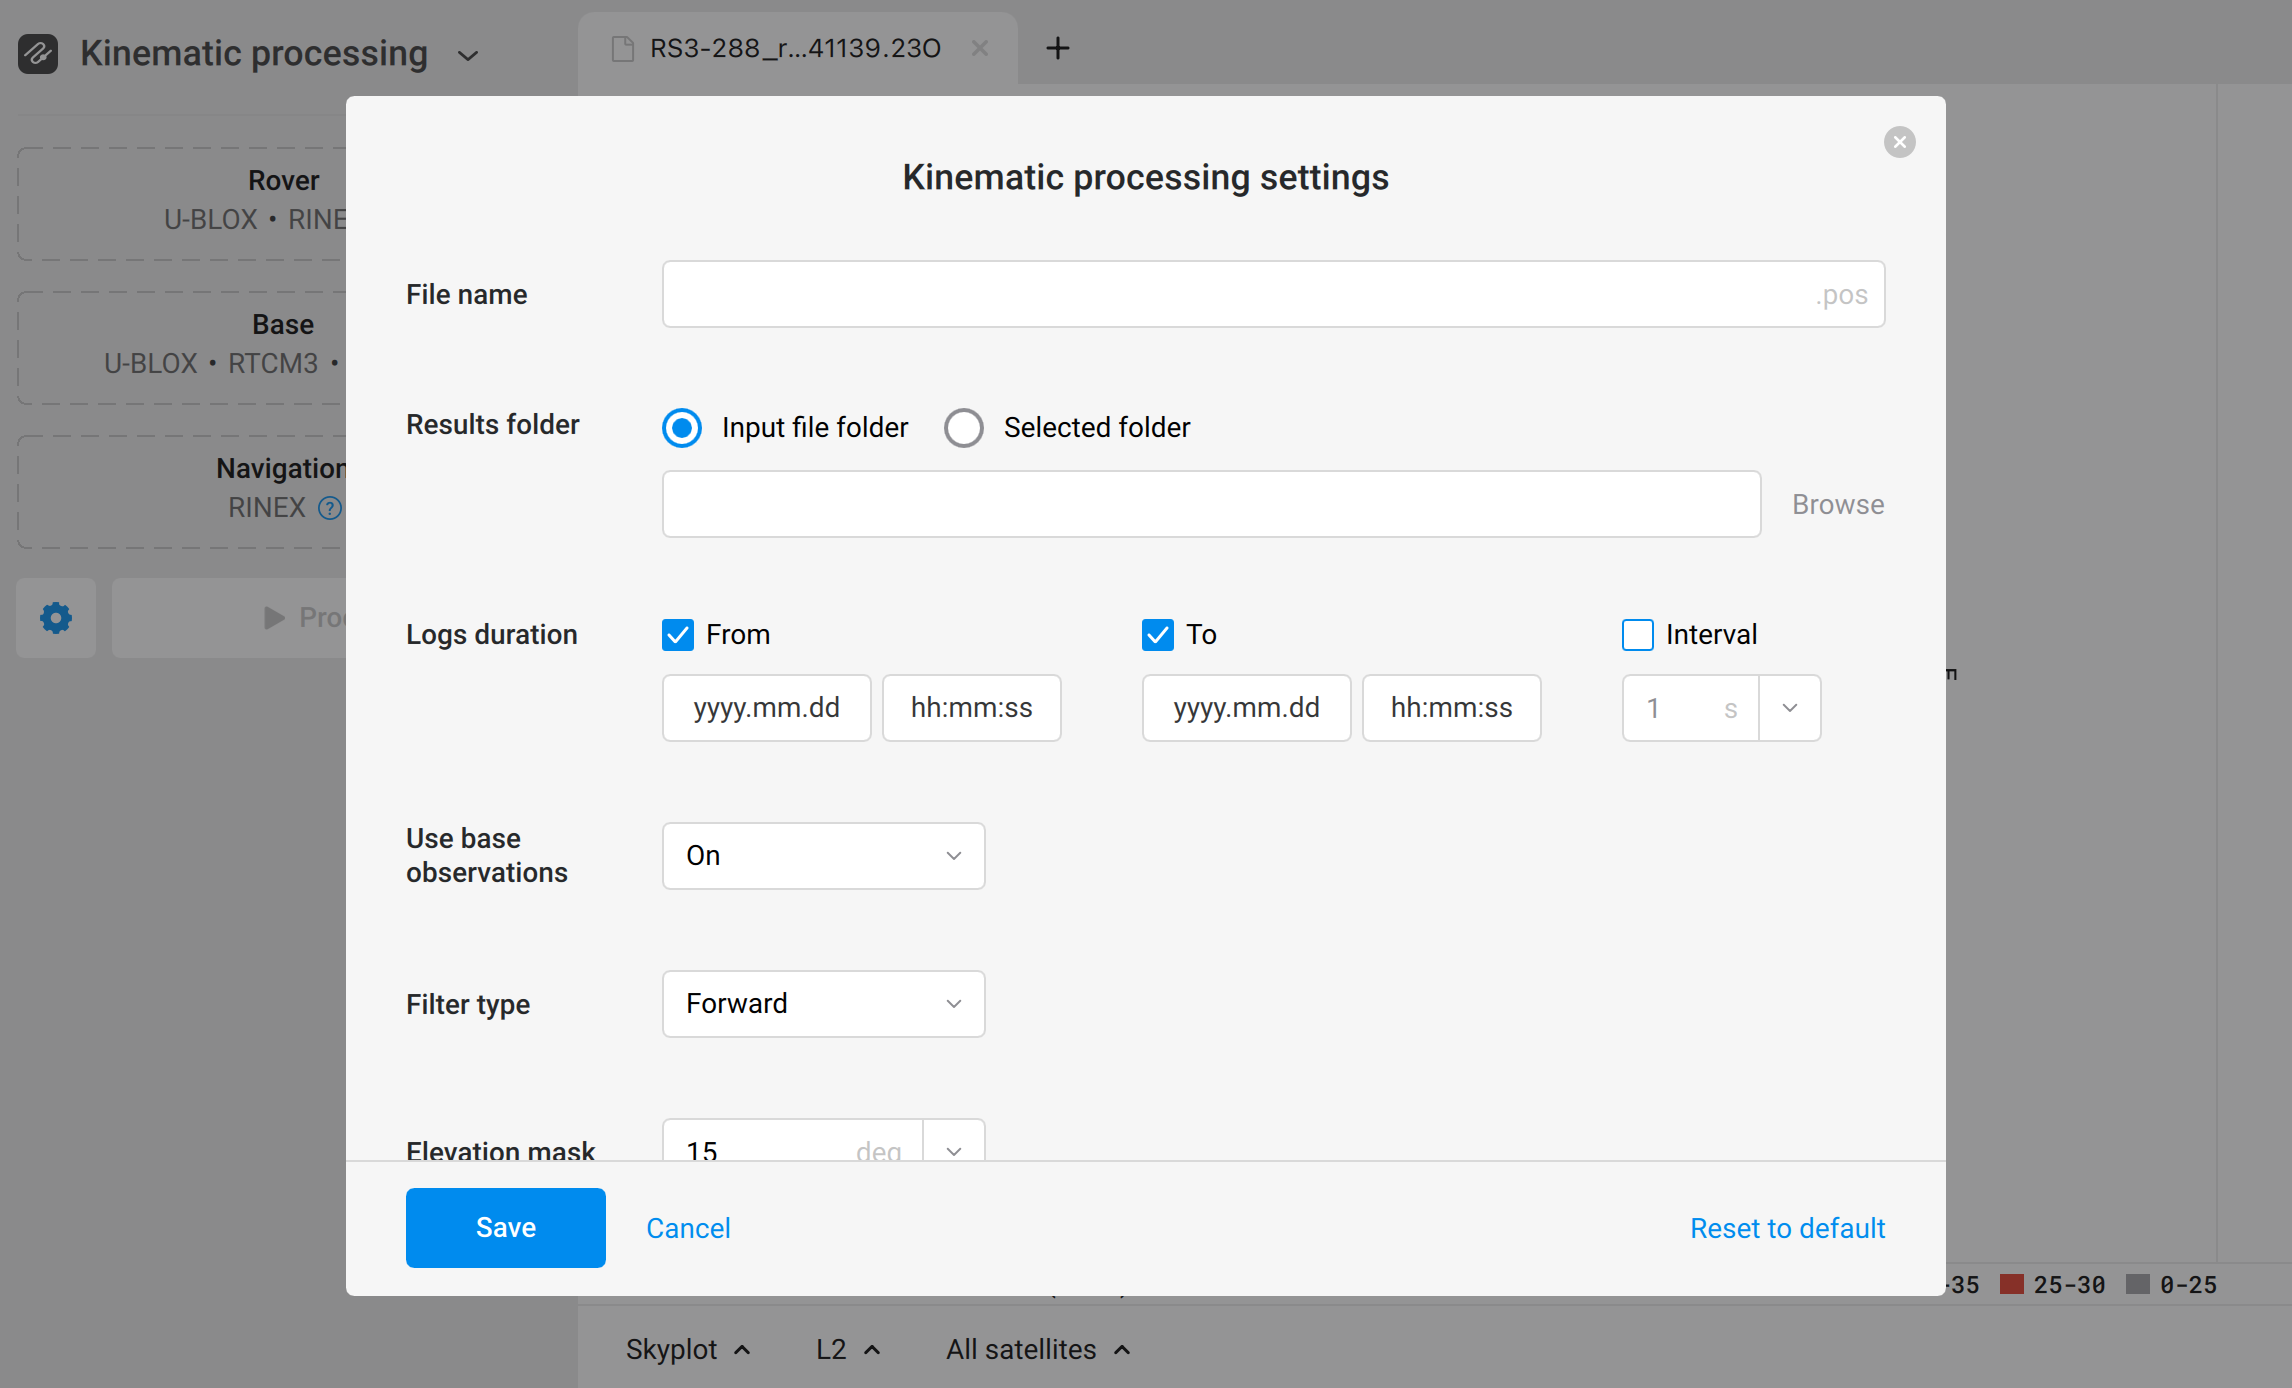Select the Selected folder radio option
The height and width of the screenshot is (1388, 2292).
[x=964, y=428]
